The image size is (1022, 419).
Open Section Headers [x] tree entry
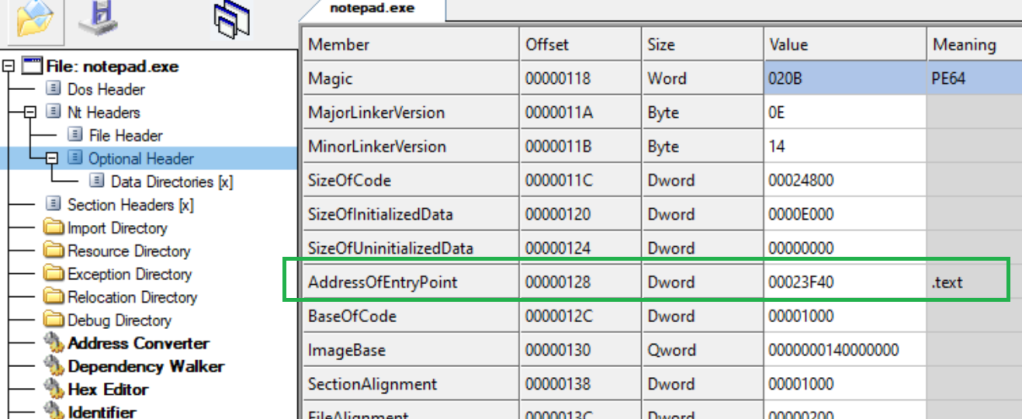pos(130,205)
